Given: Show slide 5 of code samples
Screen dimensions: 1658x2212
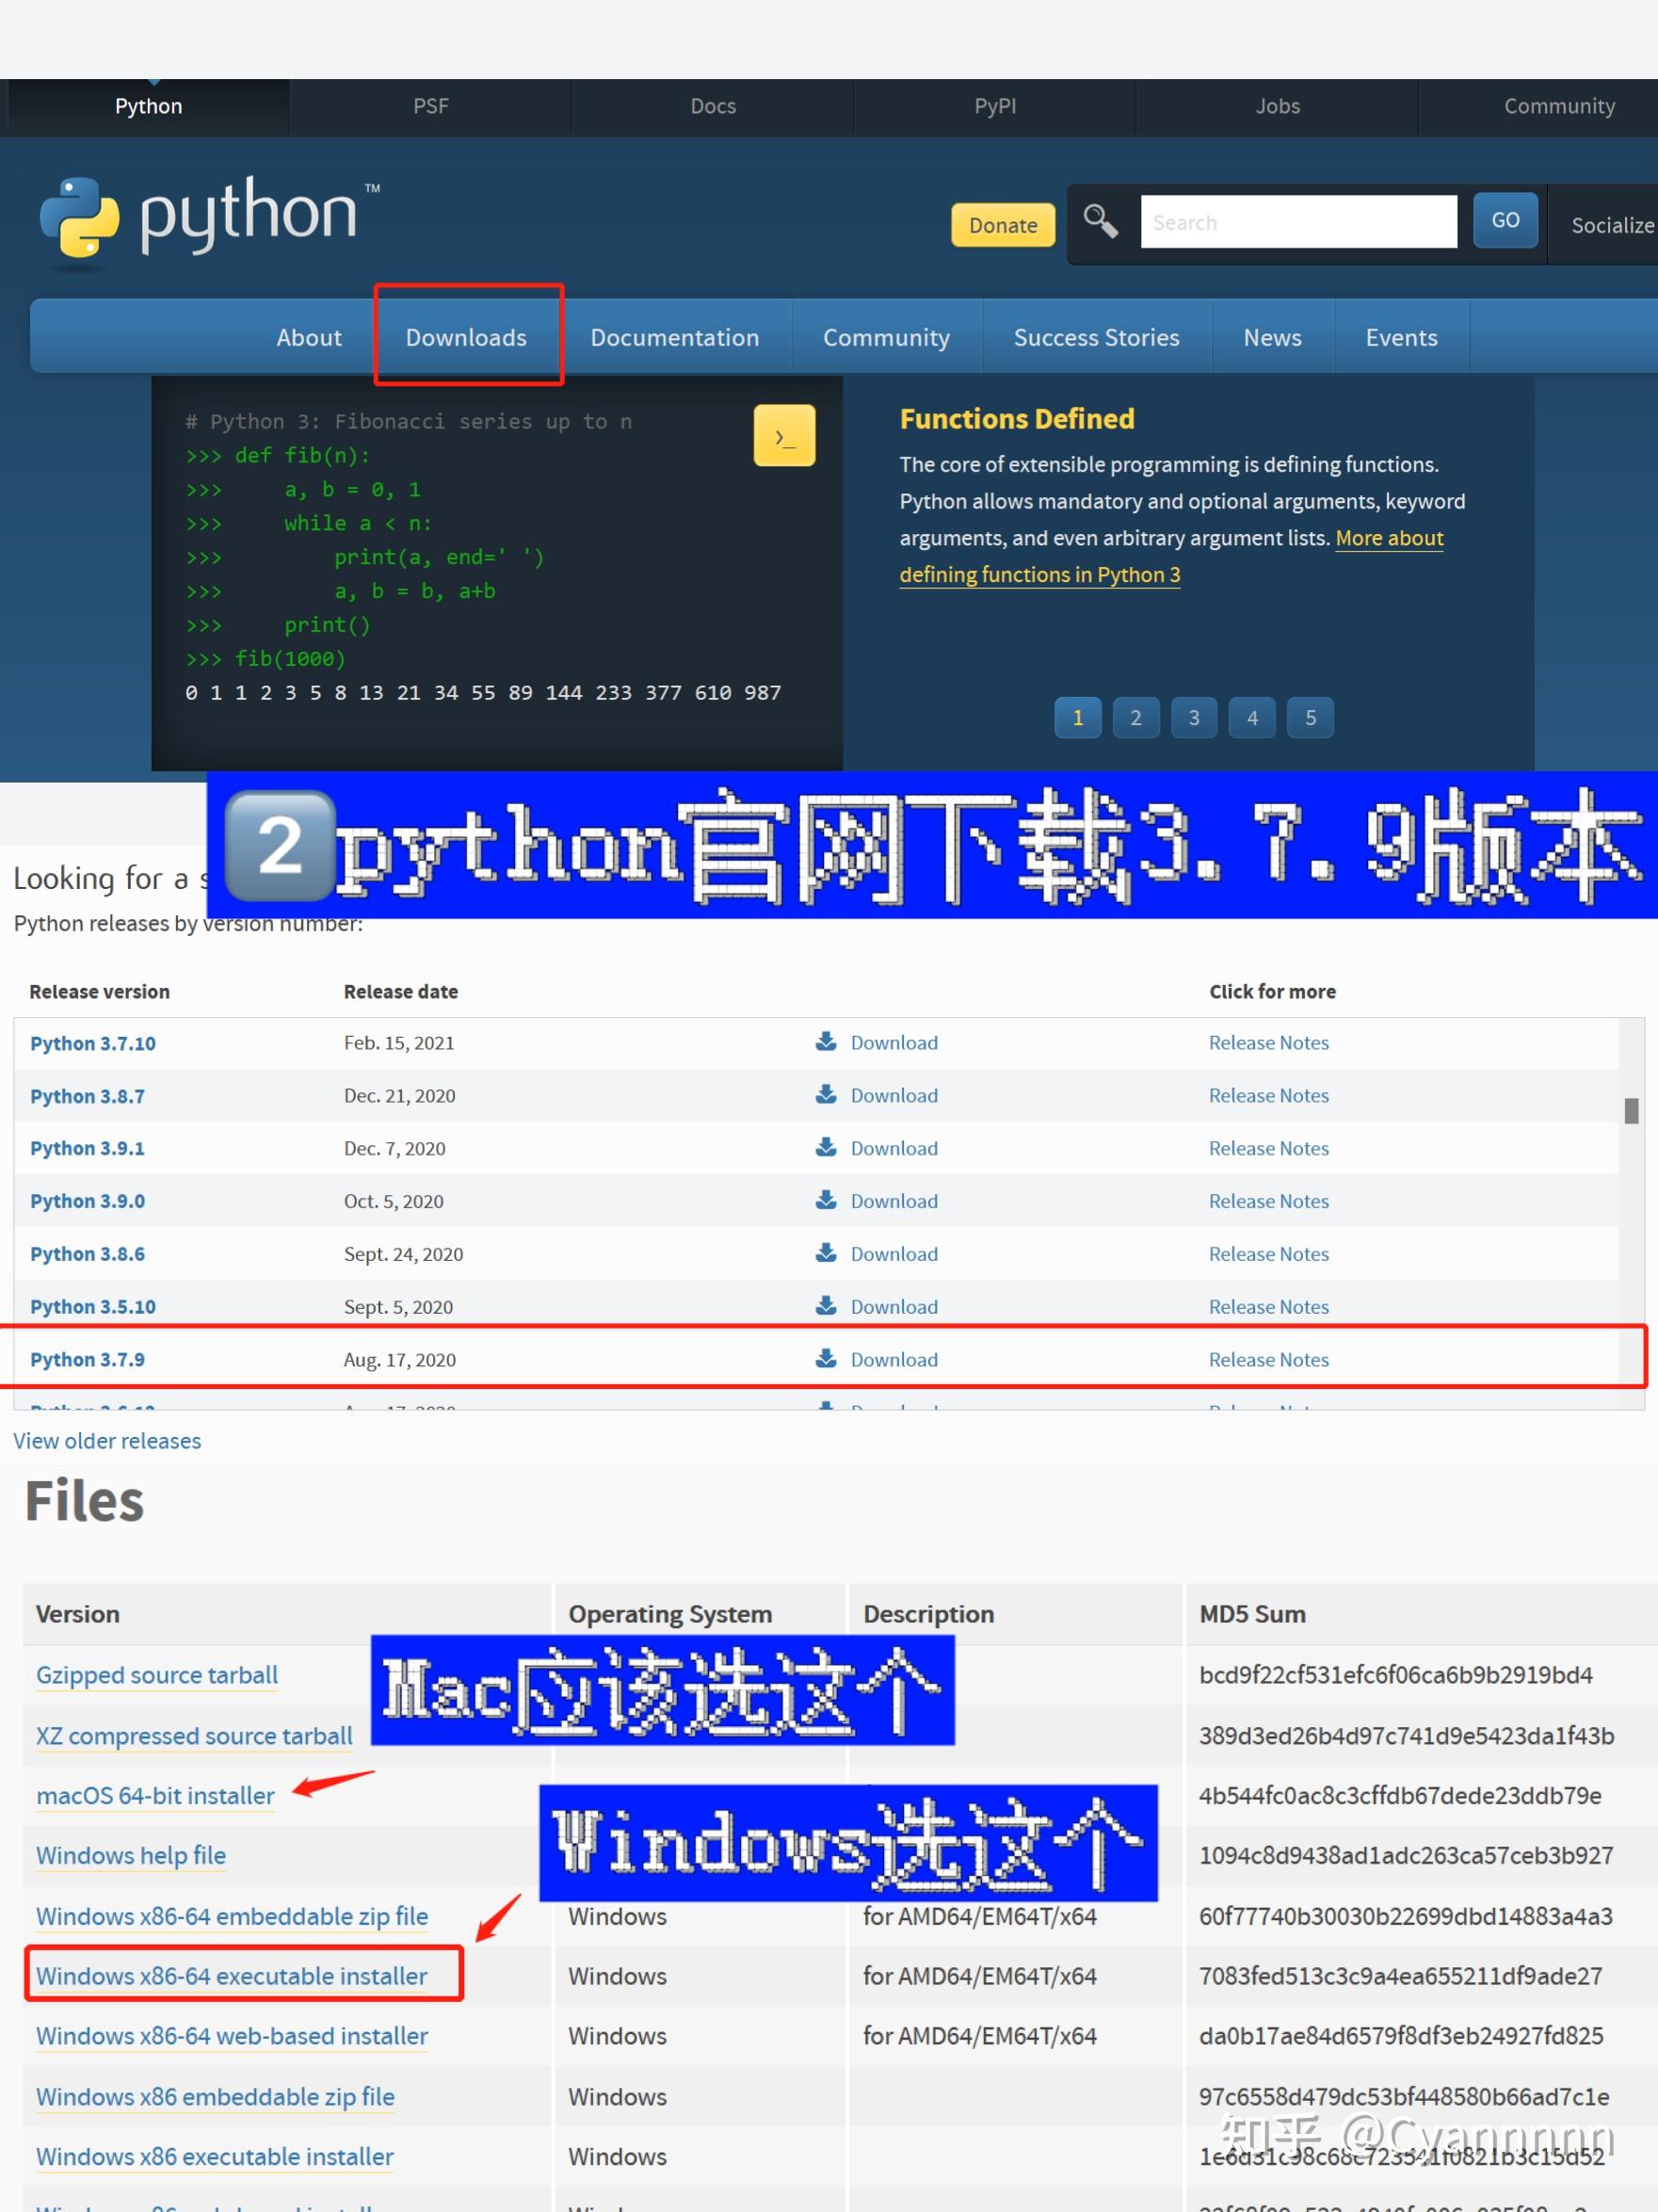Looking at the screenshot, I should pyautogui.click(x=1310, y=717).
